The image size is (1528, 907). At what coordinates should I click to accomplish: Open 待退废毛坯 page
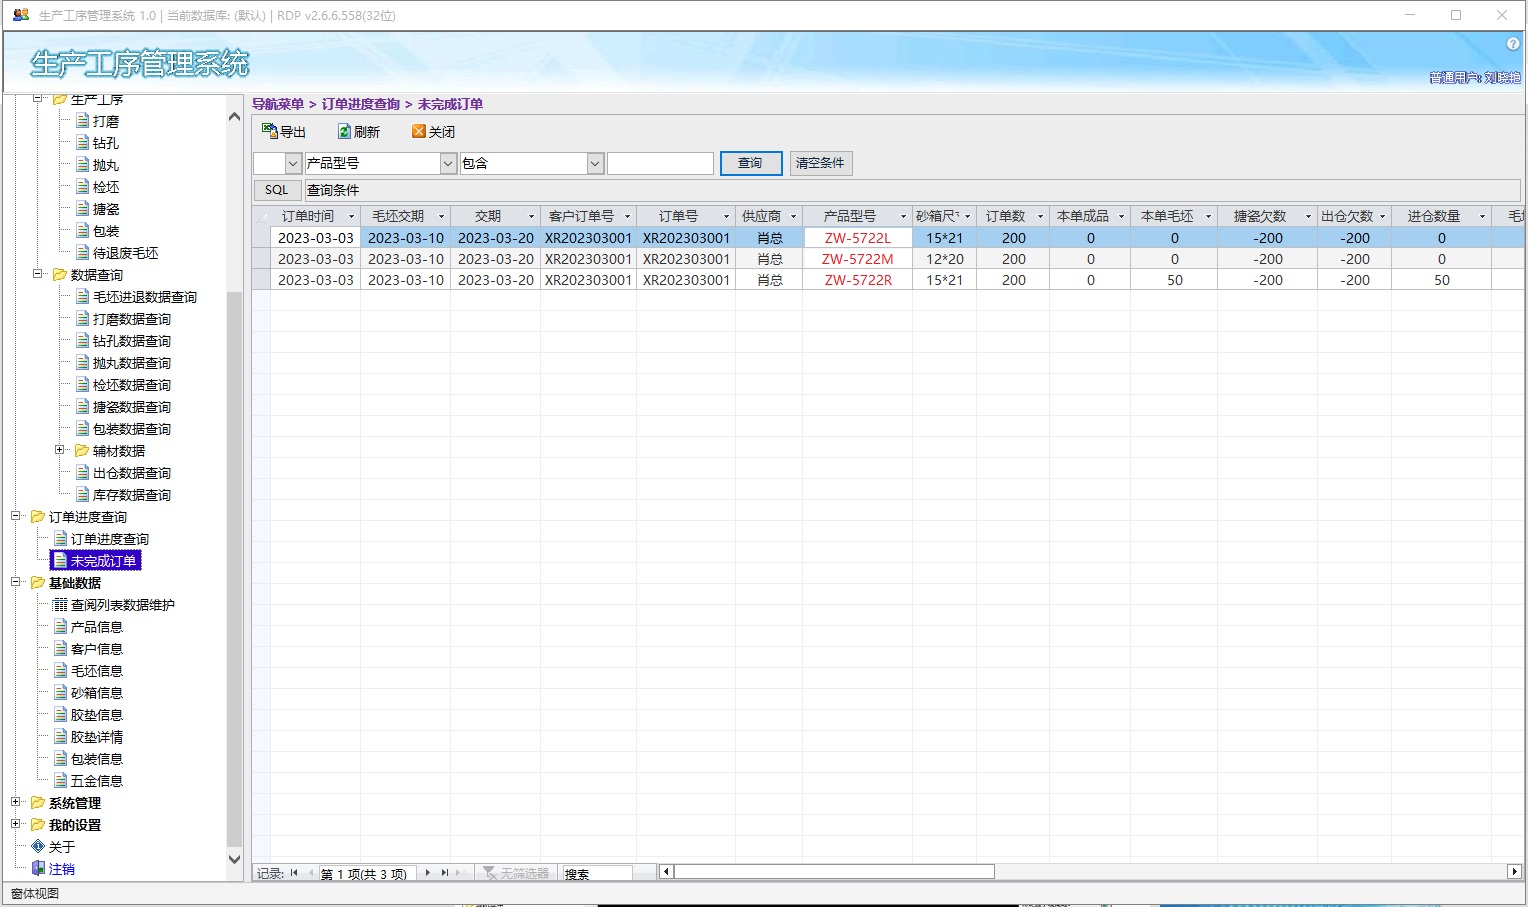pyautogui.click(x=125, y=253)
